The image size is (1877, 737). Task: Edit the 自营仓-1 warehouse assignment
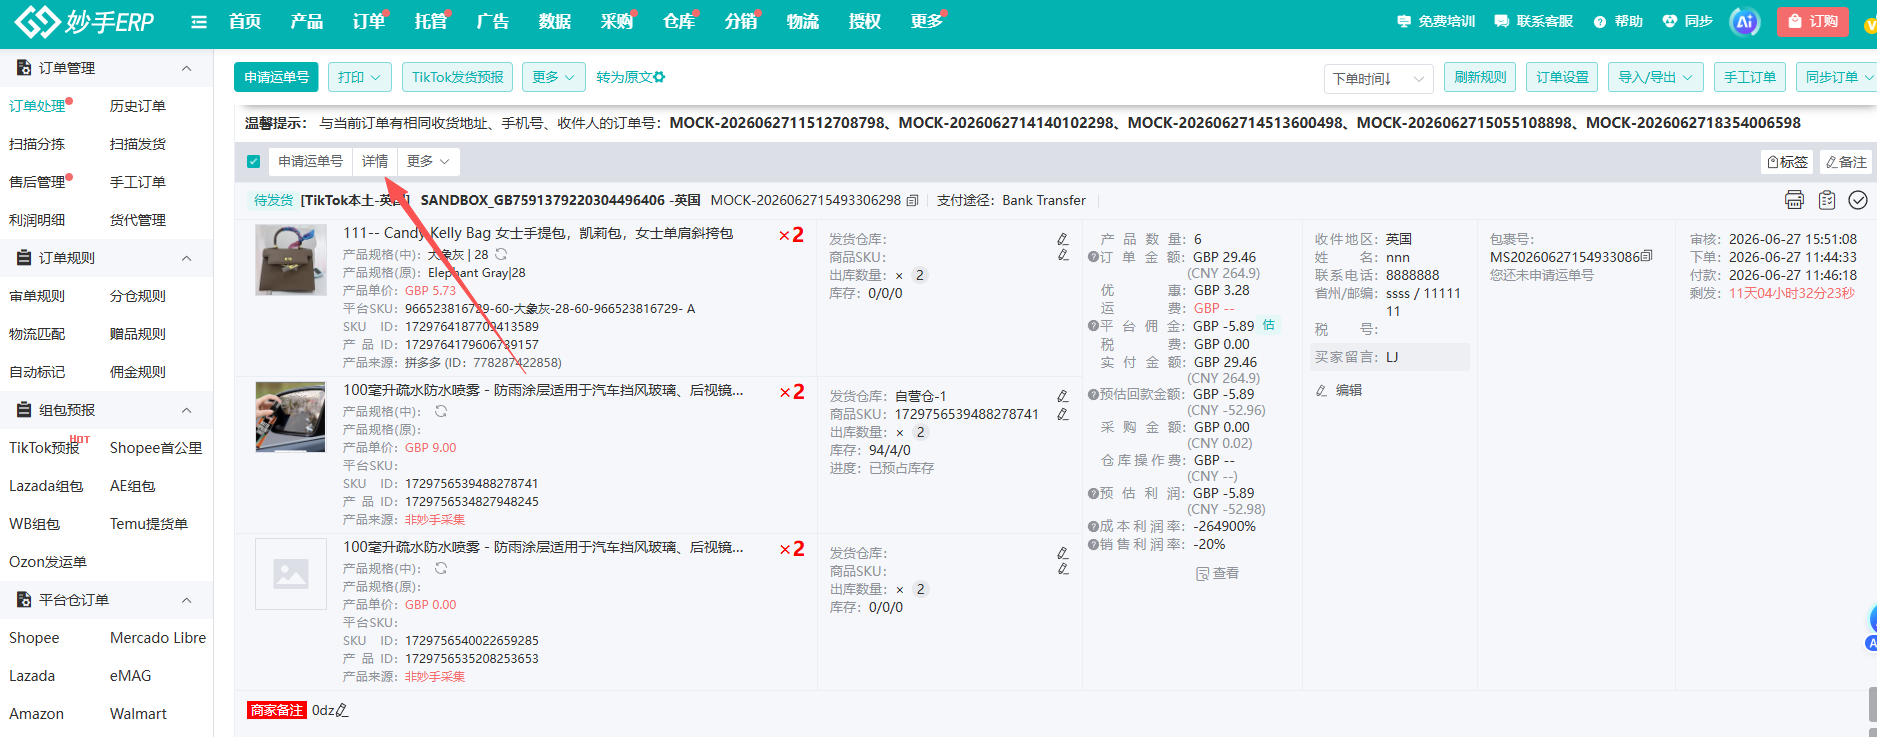coord(1062,396)
